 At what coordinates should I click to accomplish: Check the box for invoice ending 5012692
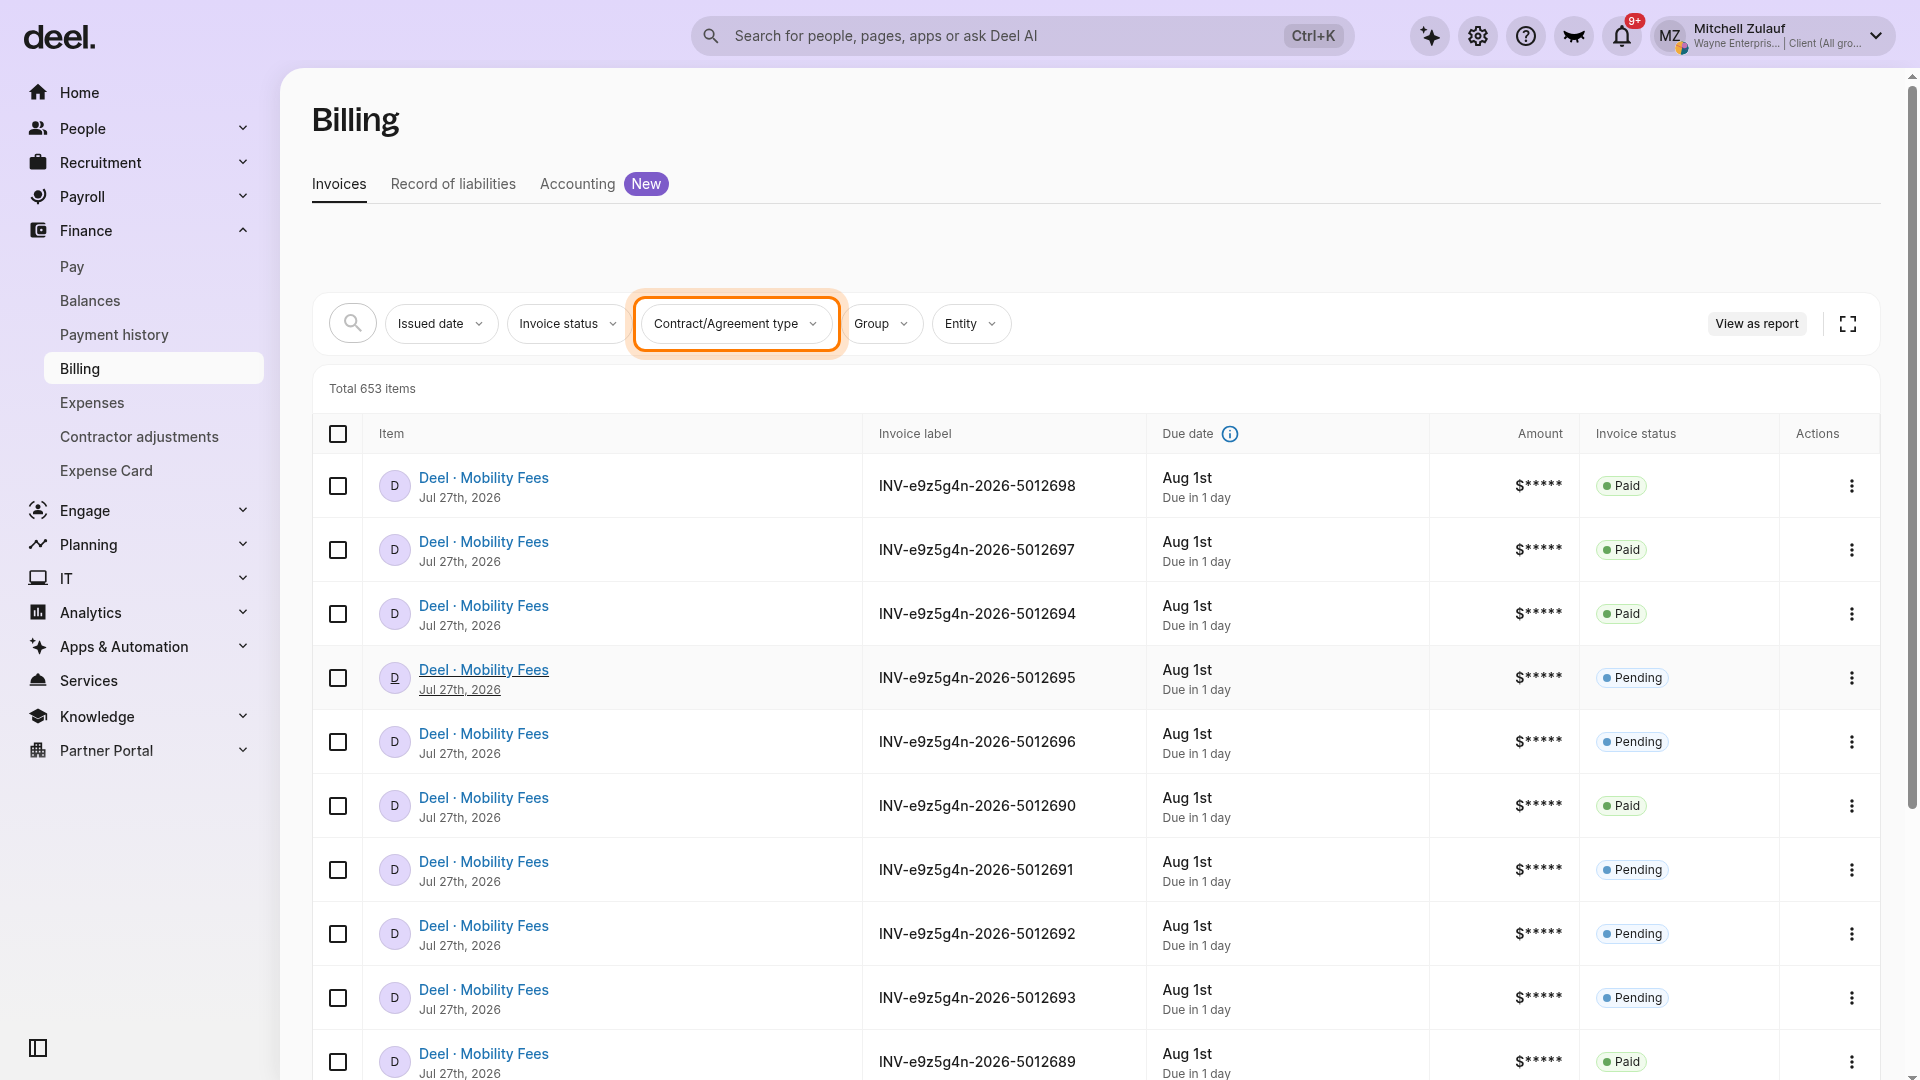tap(338, 934)
